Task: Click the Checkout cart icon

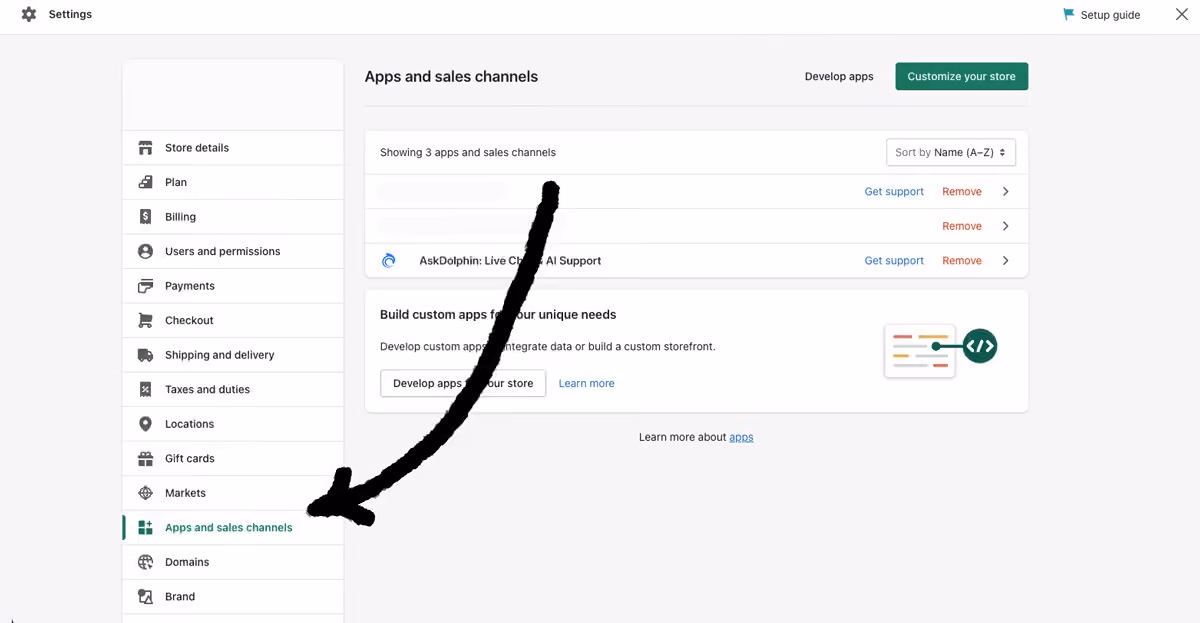Action: pos(145,320)
